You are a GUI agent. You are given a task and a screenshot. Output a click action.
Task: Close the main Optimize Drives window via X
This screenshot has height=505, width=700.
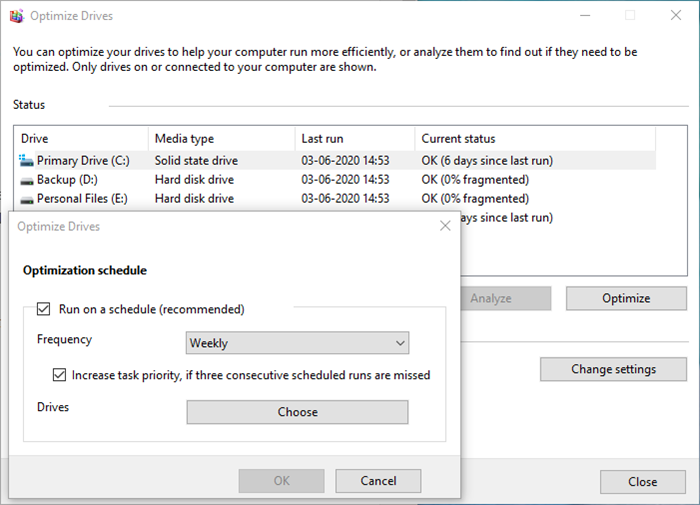[x=676, y=16]
